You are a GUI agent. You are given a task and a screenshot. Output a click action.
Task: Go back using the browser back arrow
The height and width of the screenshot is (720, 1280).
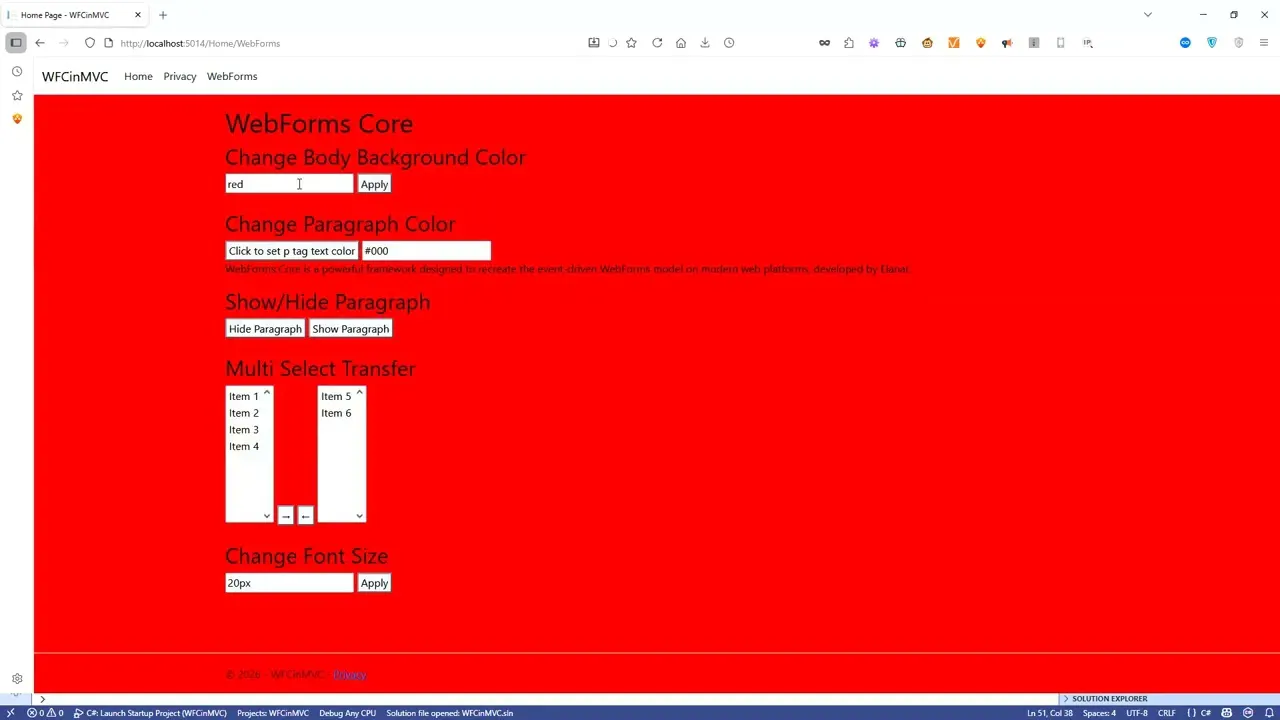pos(40,43)
